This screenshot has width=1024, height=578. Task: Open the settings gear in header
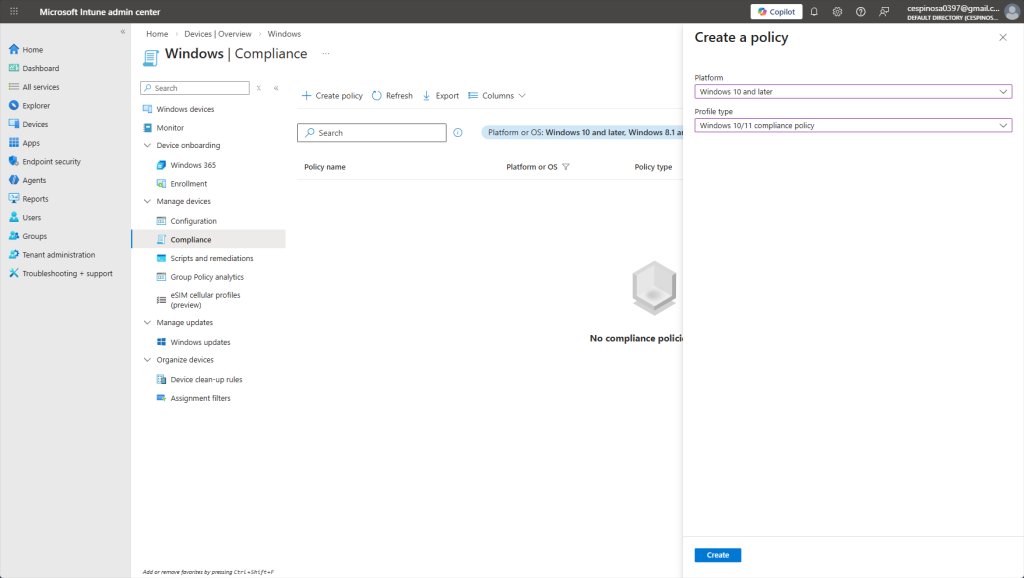(837, 12)
